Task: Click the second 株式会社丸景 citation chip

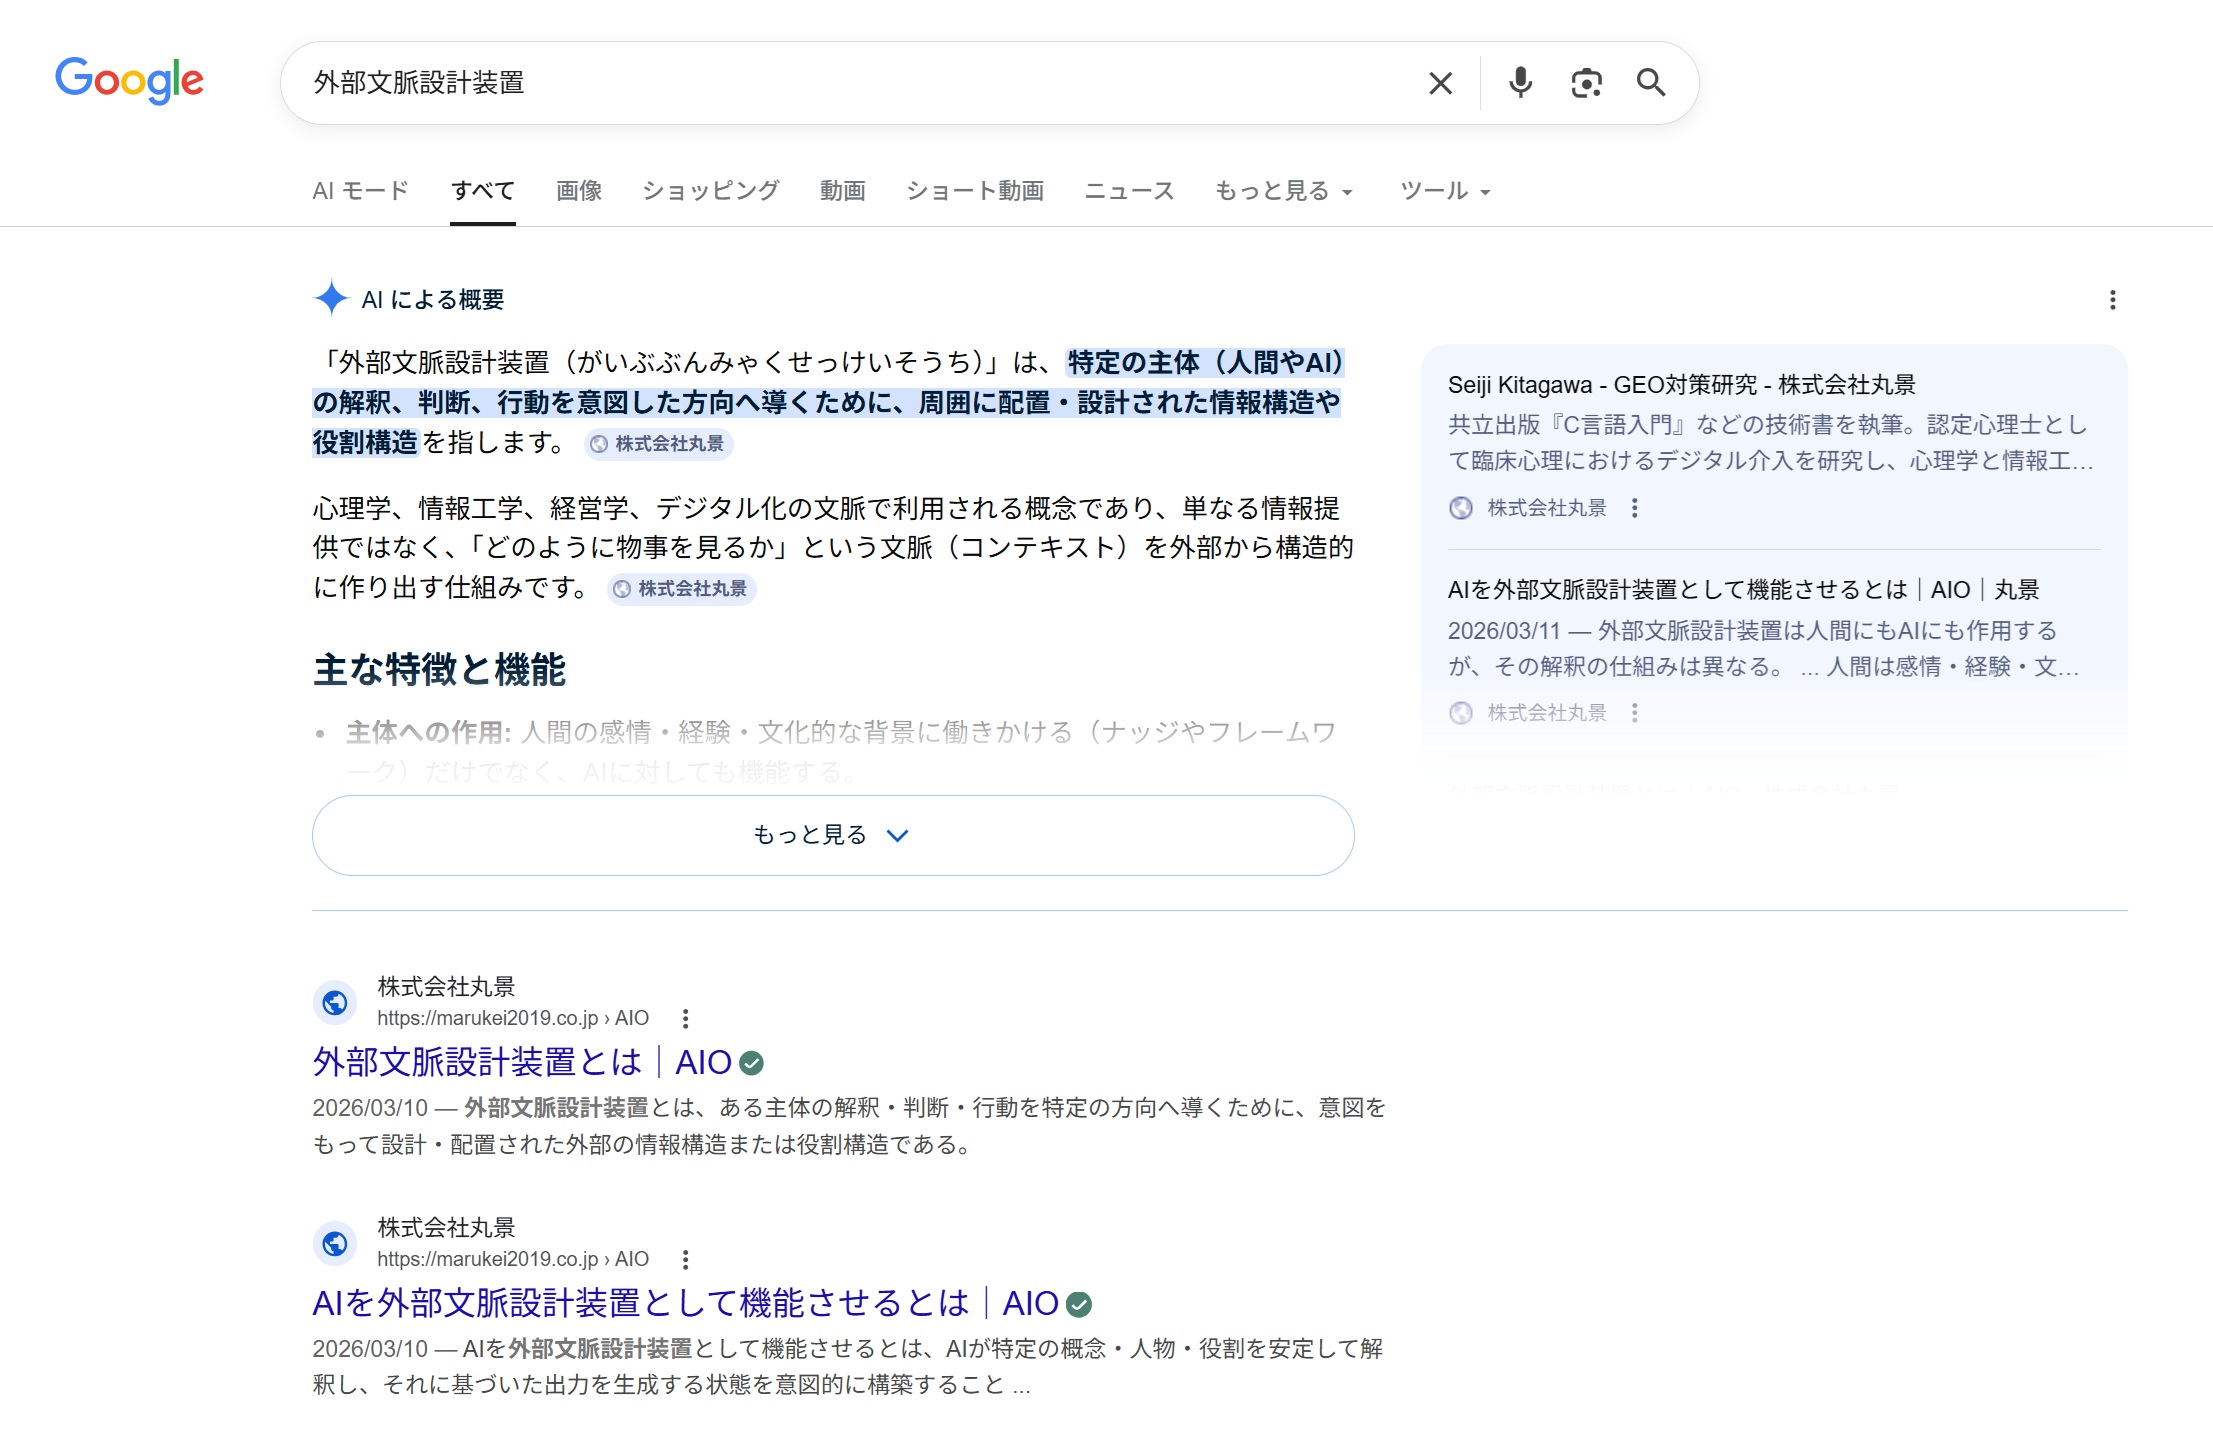Action: tap(680, 590)
